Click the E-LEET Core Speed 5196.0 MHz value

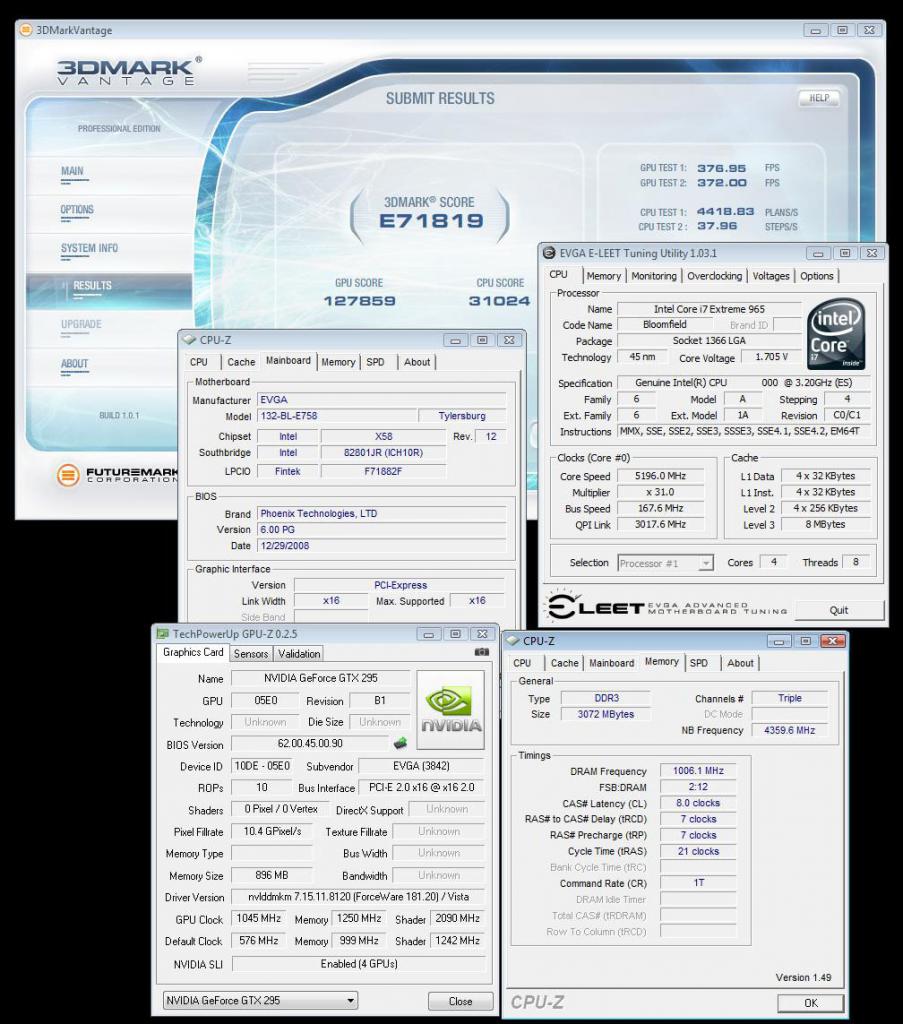pyautogui.click(x=660, y=476)
